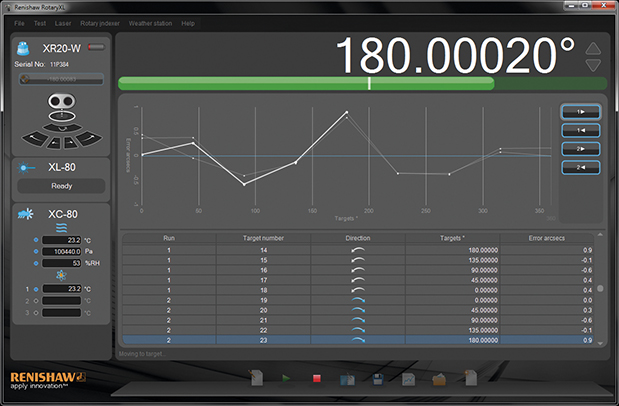Click the XL-80 laser beam icon

click(x=26, y=168)
